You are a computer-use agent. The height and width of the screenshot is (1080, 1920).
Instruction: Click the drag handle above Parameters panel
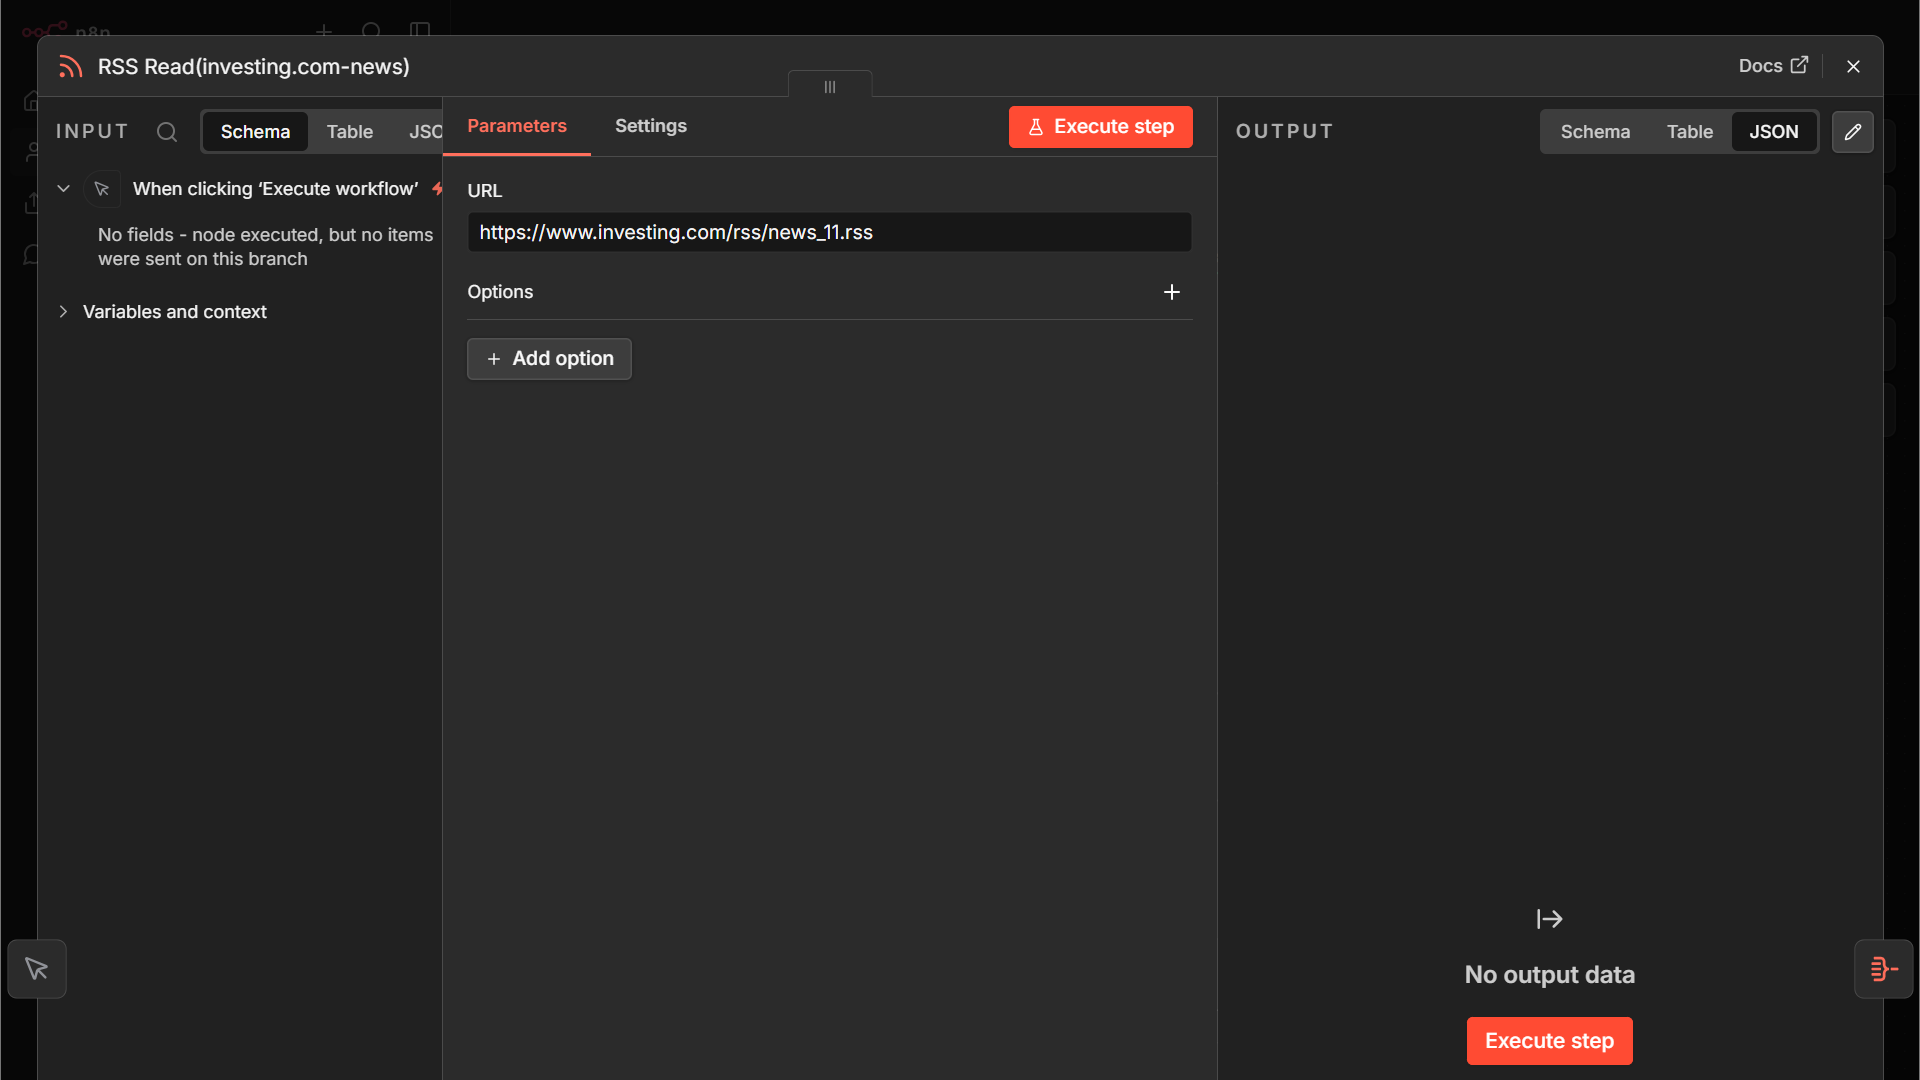click(x=830, y=87)
